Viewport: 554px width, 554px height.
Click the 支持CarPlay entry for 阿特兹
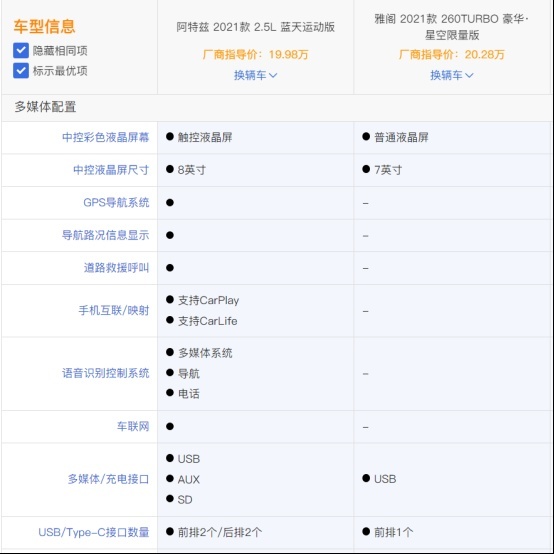pyautogui.click(x=208, y=300)
